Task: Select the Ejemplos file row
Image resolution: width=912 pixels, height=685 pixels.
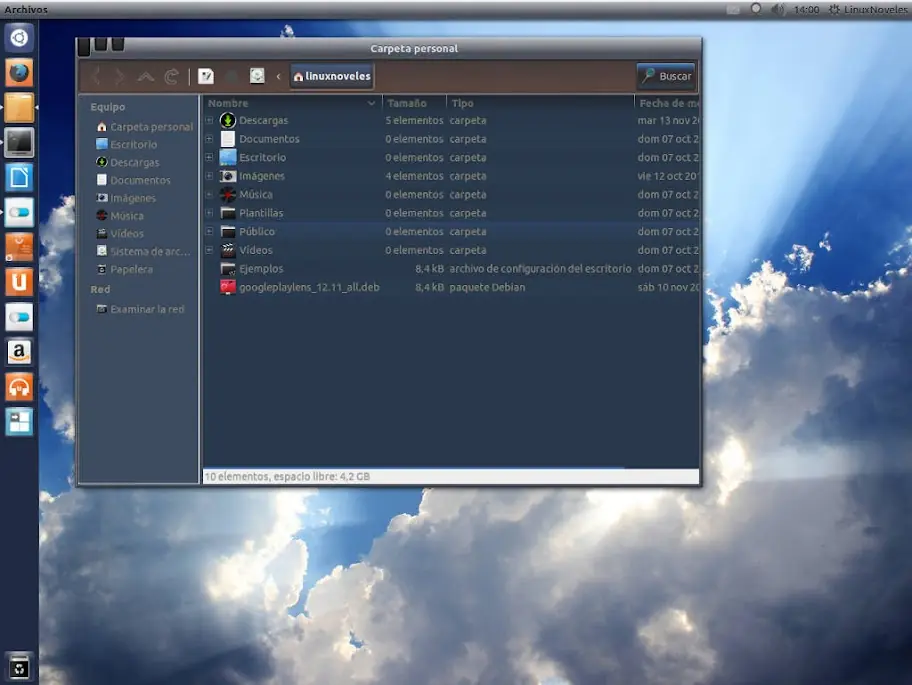Action: click(x=451, y=269)
